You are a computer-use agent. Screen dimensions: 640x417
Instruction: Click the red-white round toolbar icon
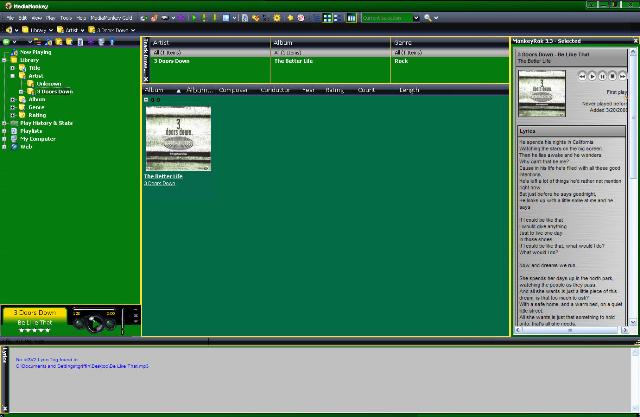coord(301,18)
